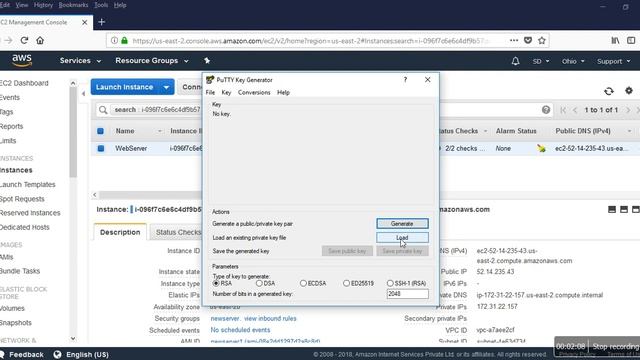The height and width of the screenshot is (360, 640).
Task: Open a new browser tab
Action: [102, 22]
